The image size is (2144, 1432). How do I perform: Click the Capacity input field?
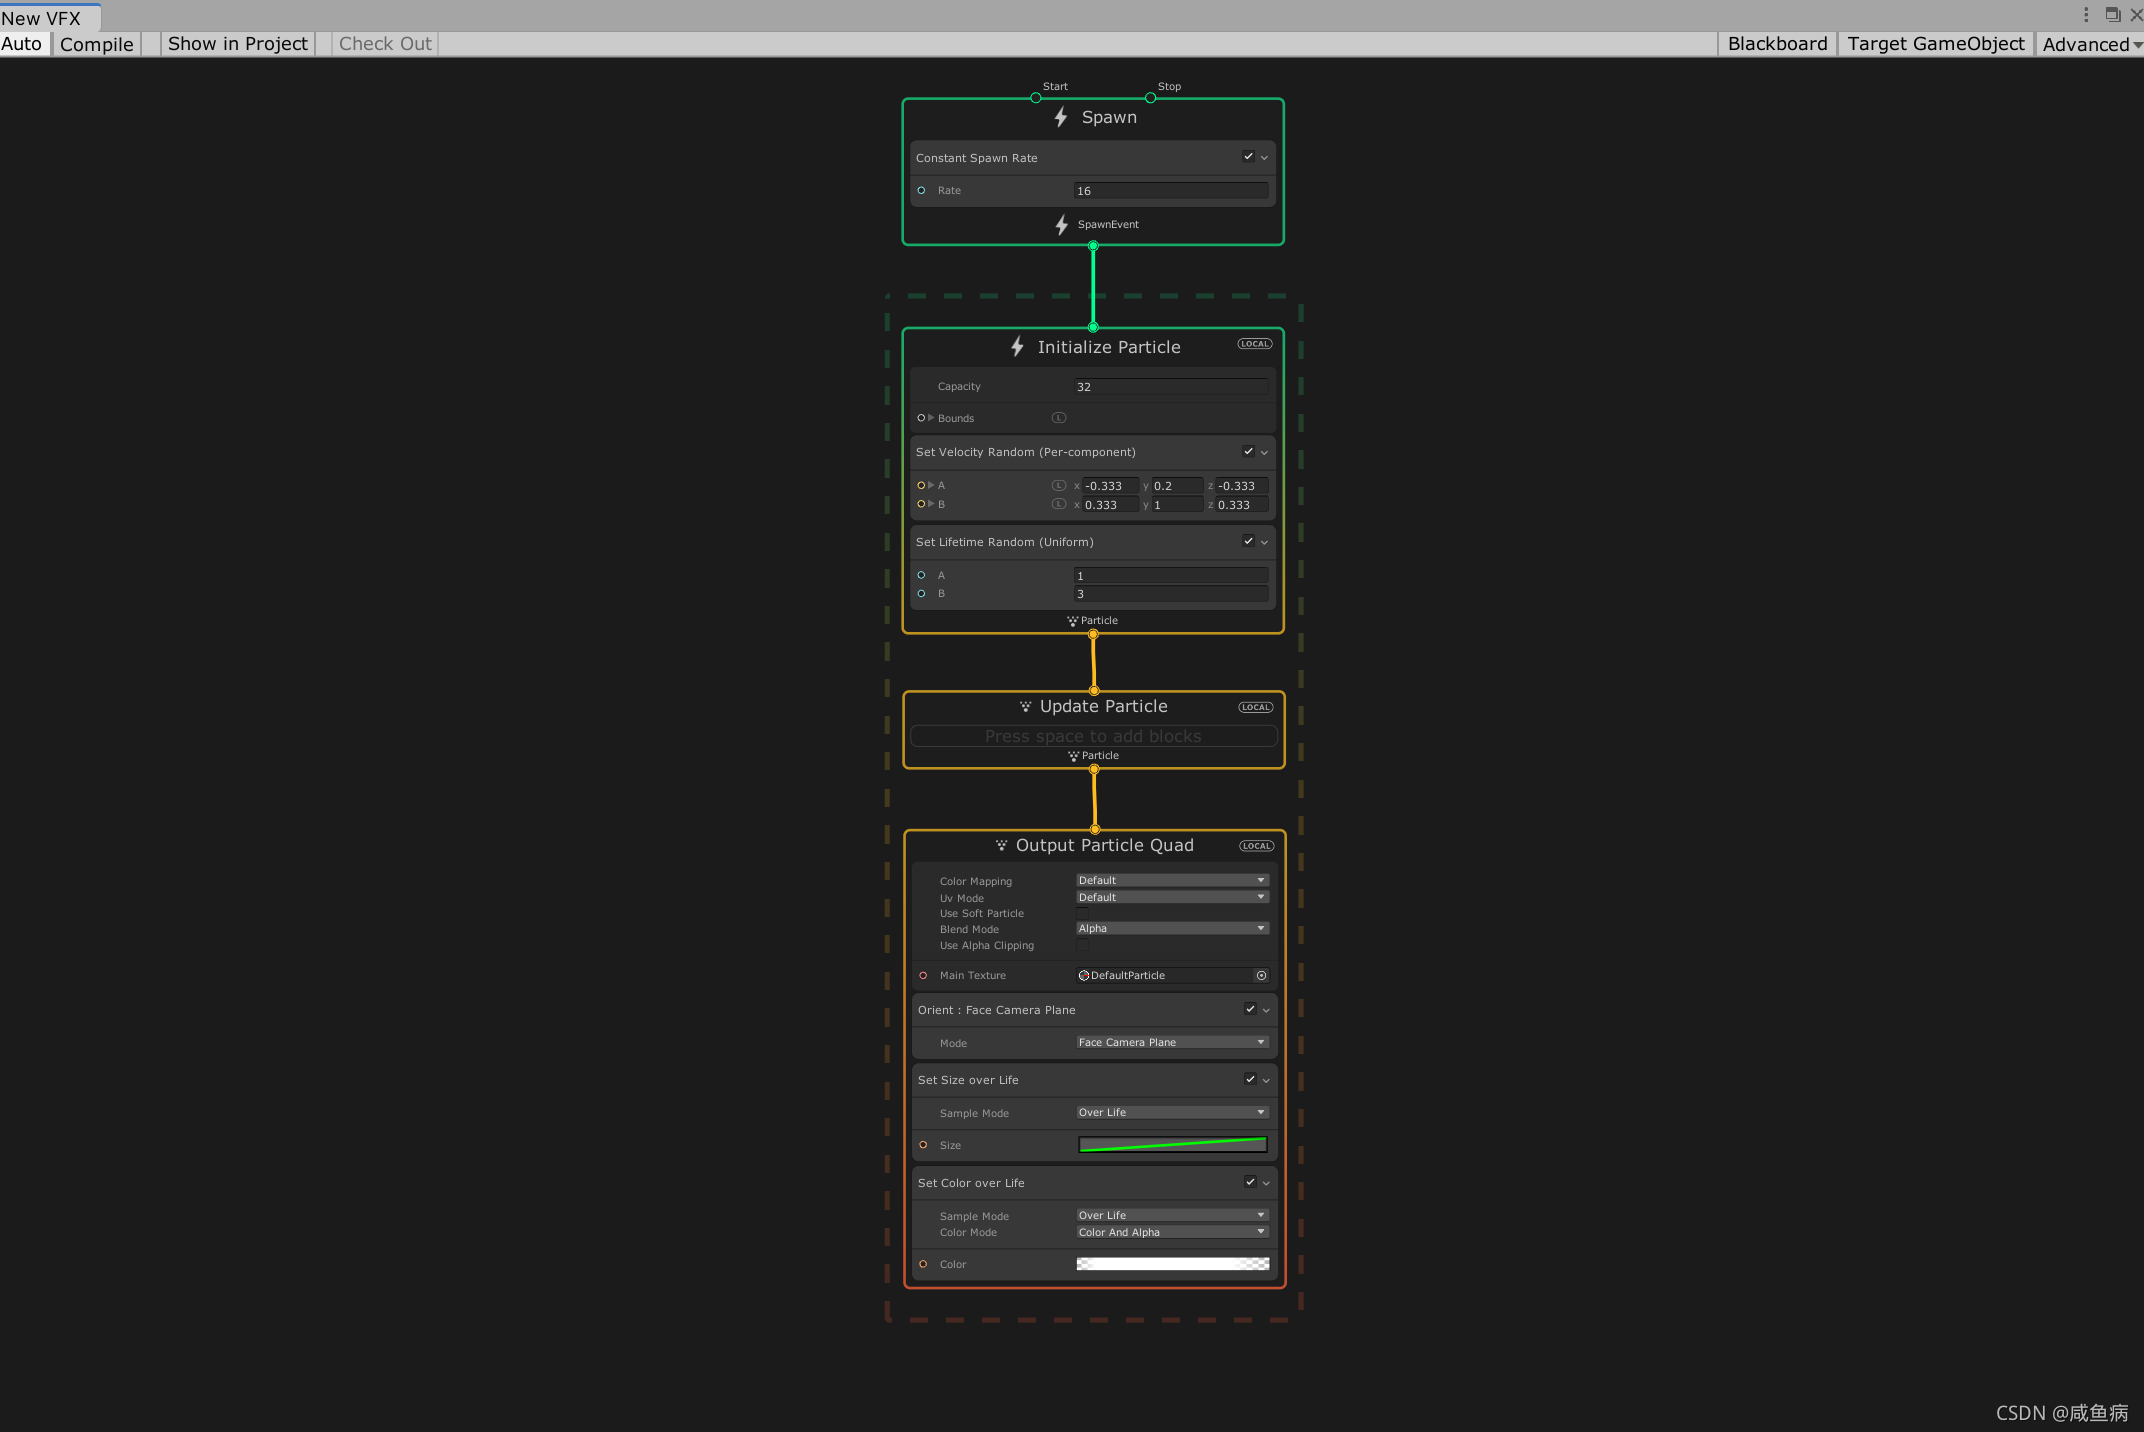coord(1170,387)
